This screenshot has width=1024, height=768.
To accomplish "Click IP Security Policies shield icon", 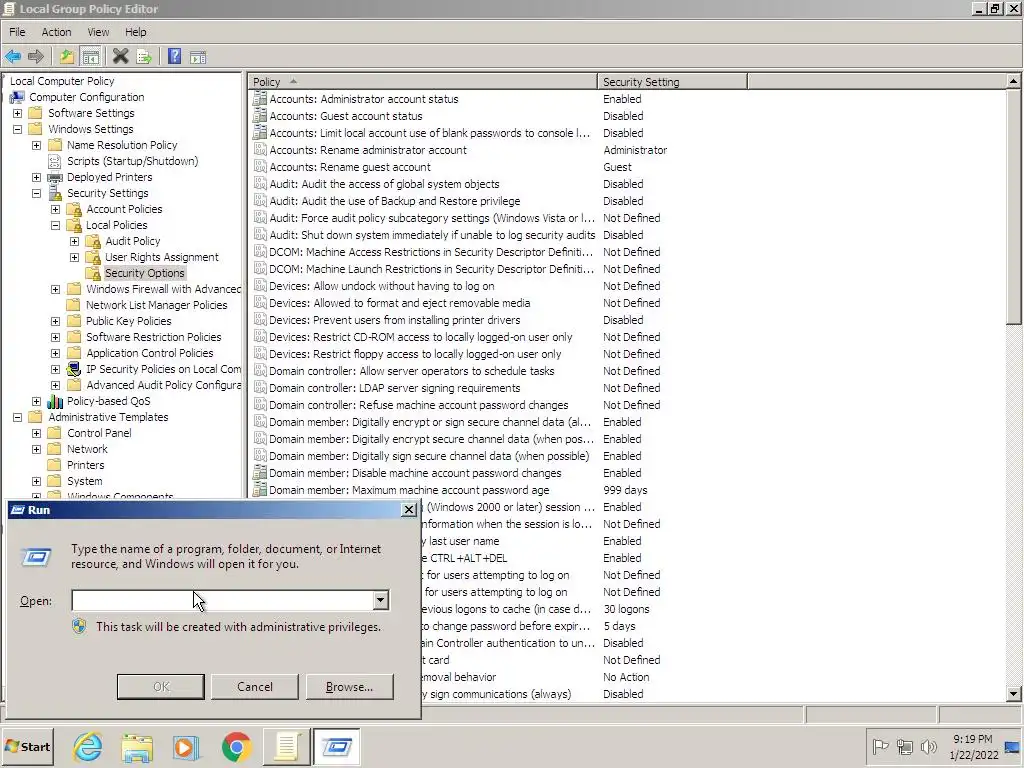I will pyautogui.click(x=74, y=369).
